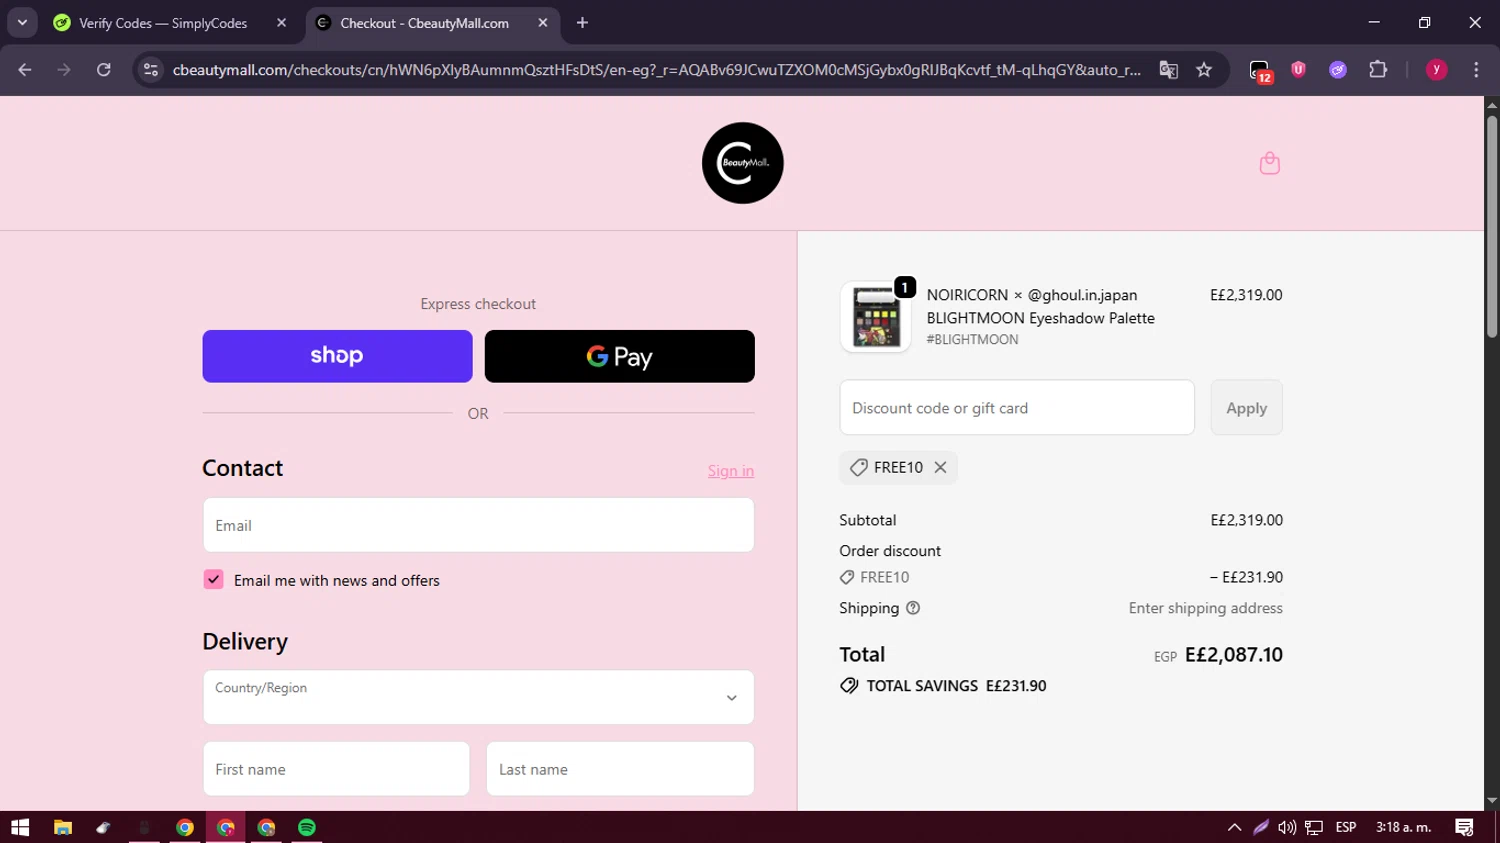Screen dimensions: 1500x843
Task: Remove the FREE10 discount code tag
Action: point(940,467)
